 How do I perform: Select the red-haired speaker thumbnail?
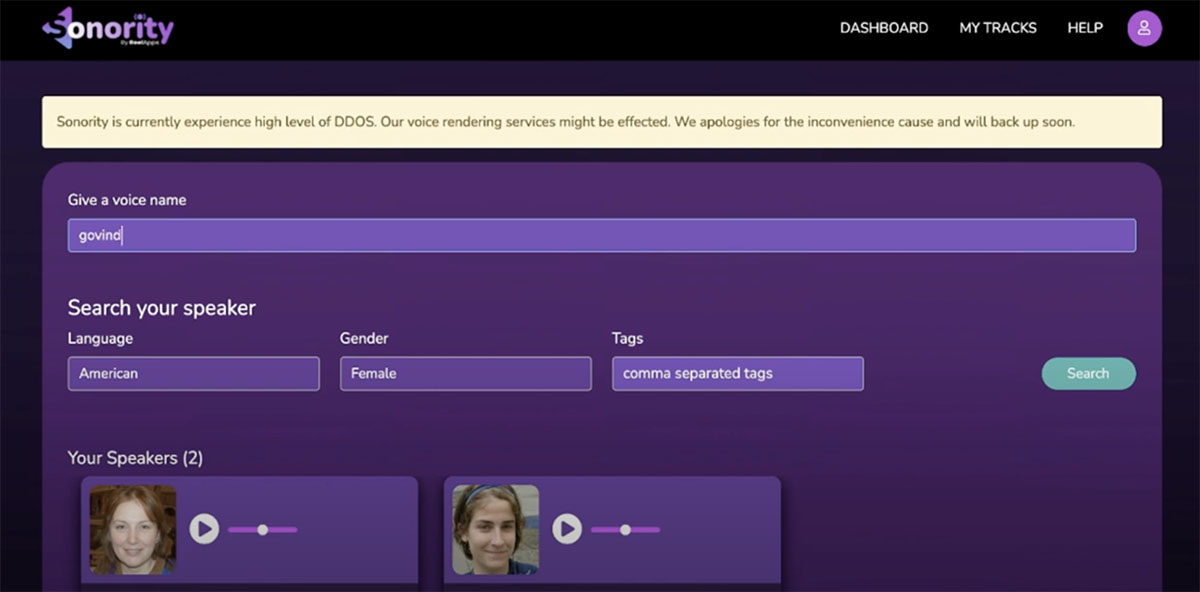133,530
